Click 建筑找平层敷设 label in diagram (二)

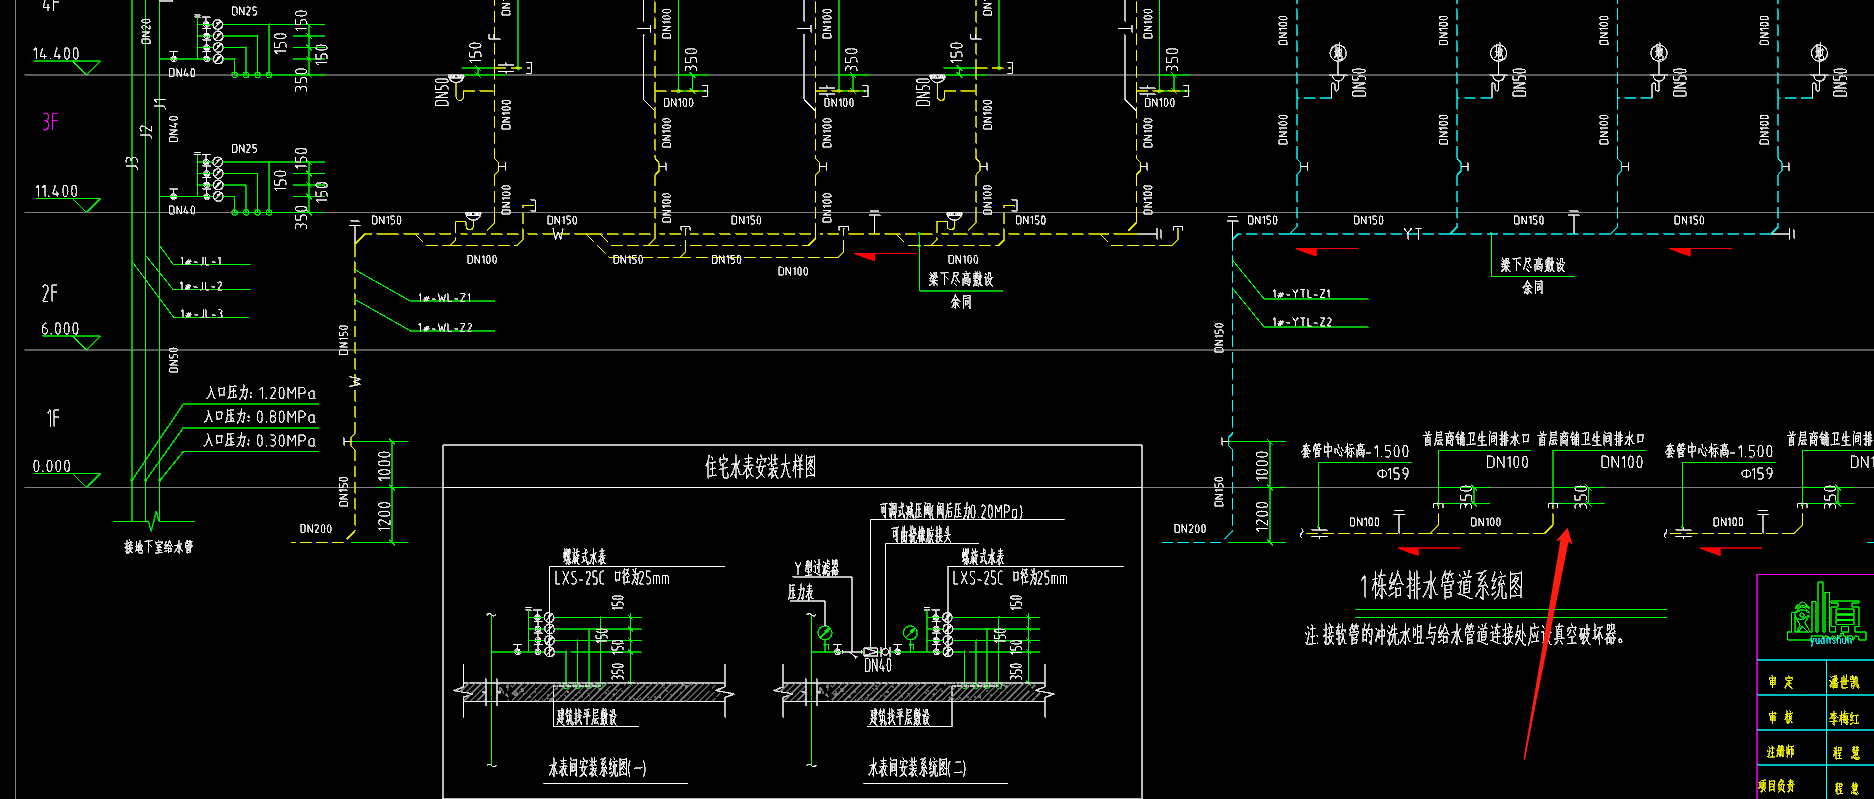900,717
